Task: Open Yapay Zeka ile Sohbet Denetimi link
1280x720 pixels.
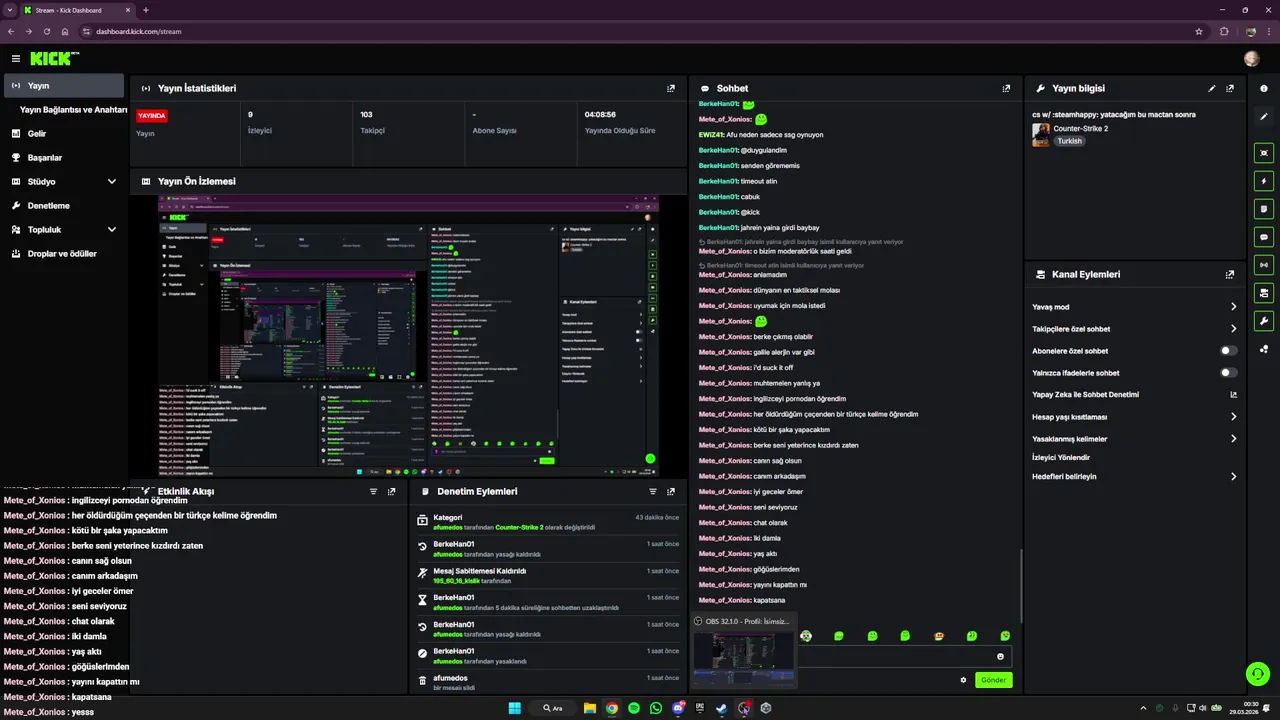Action: point(1134,395)
